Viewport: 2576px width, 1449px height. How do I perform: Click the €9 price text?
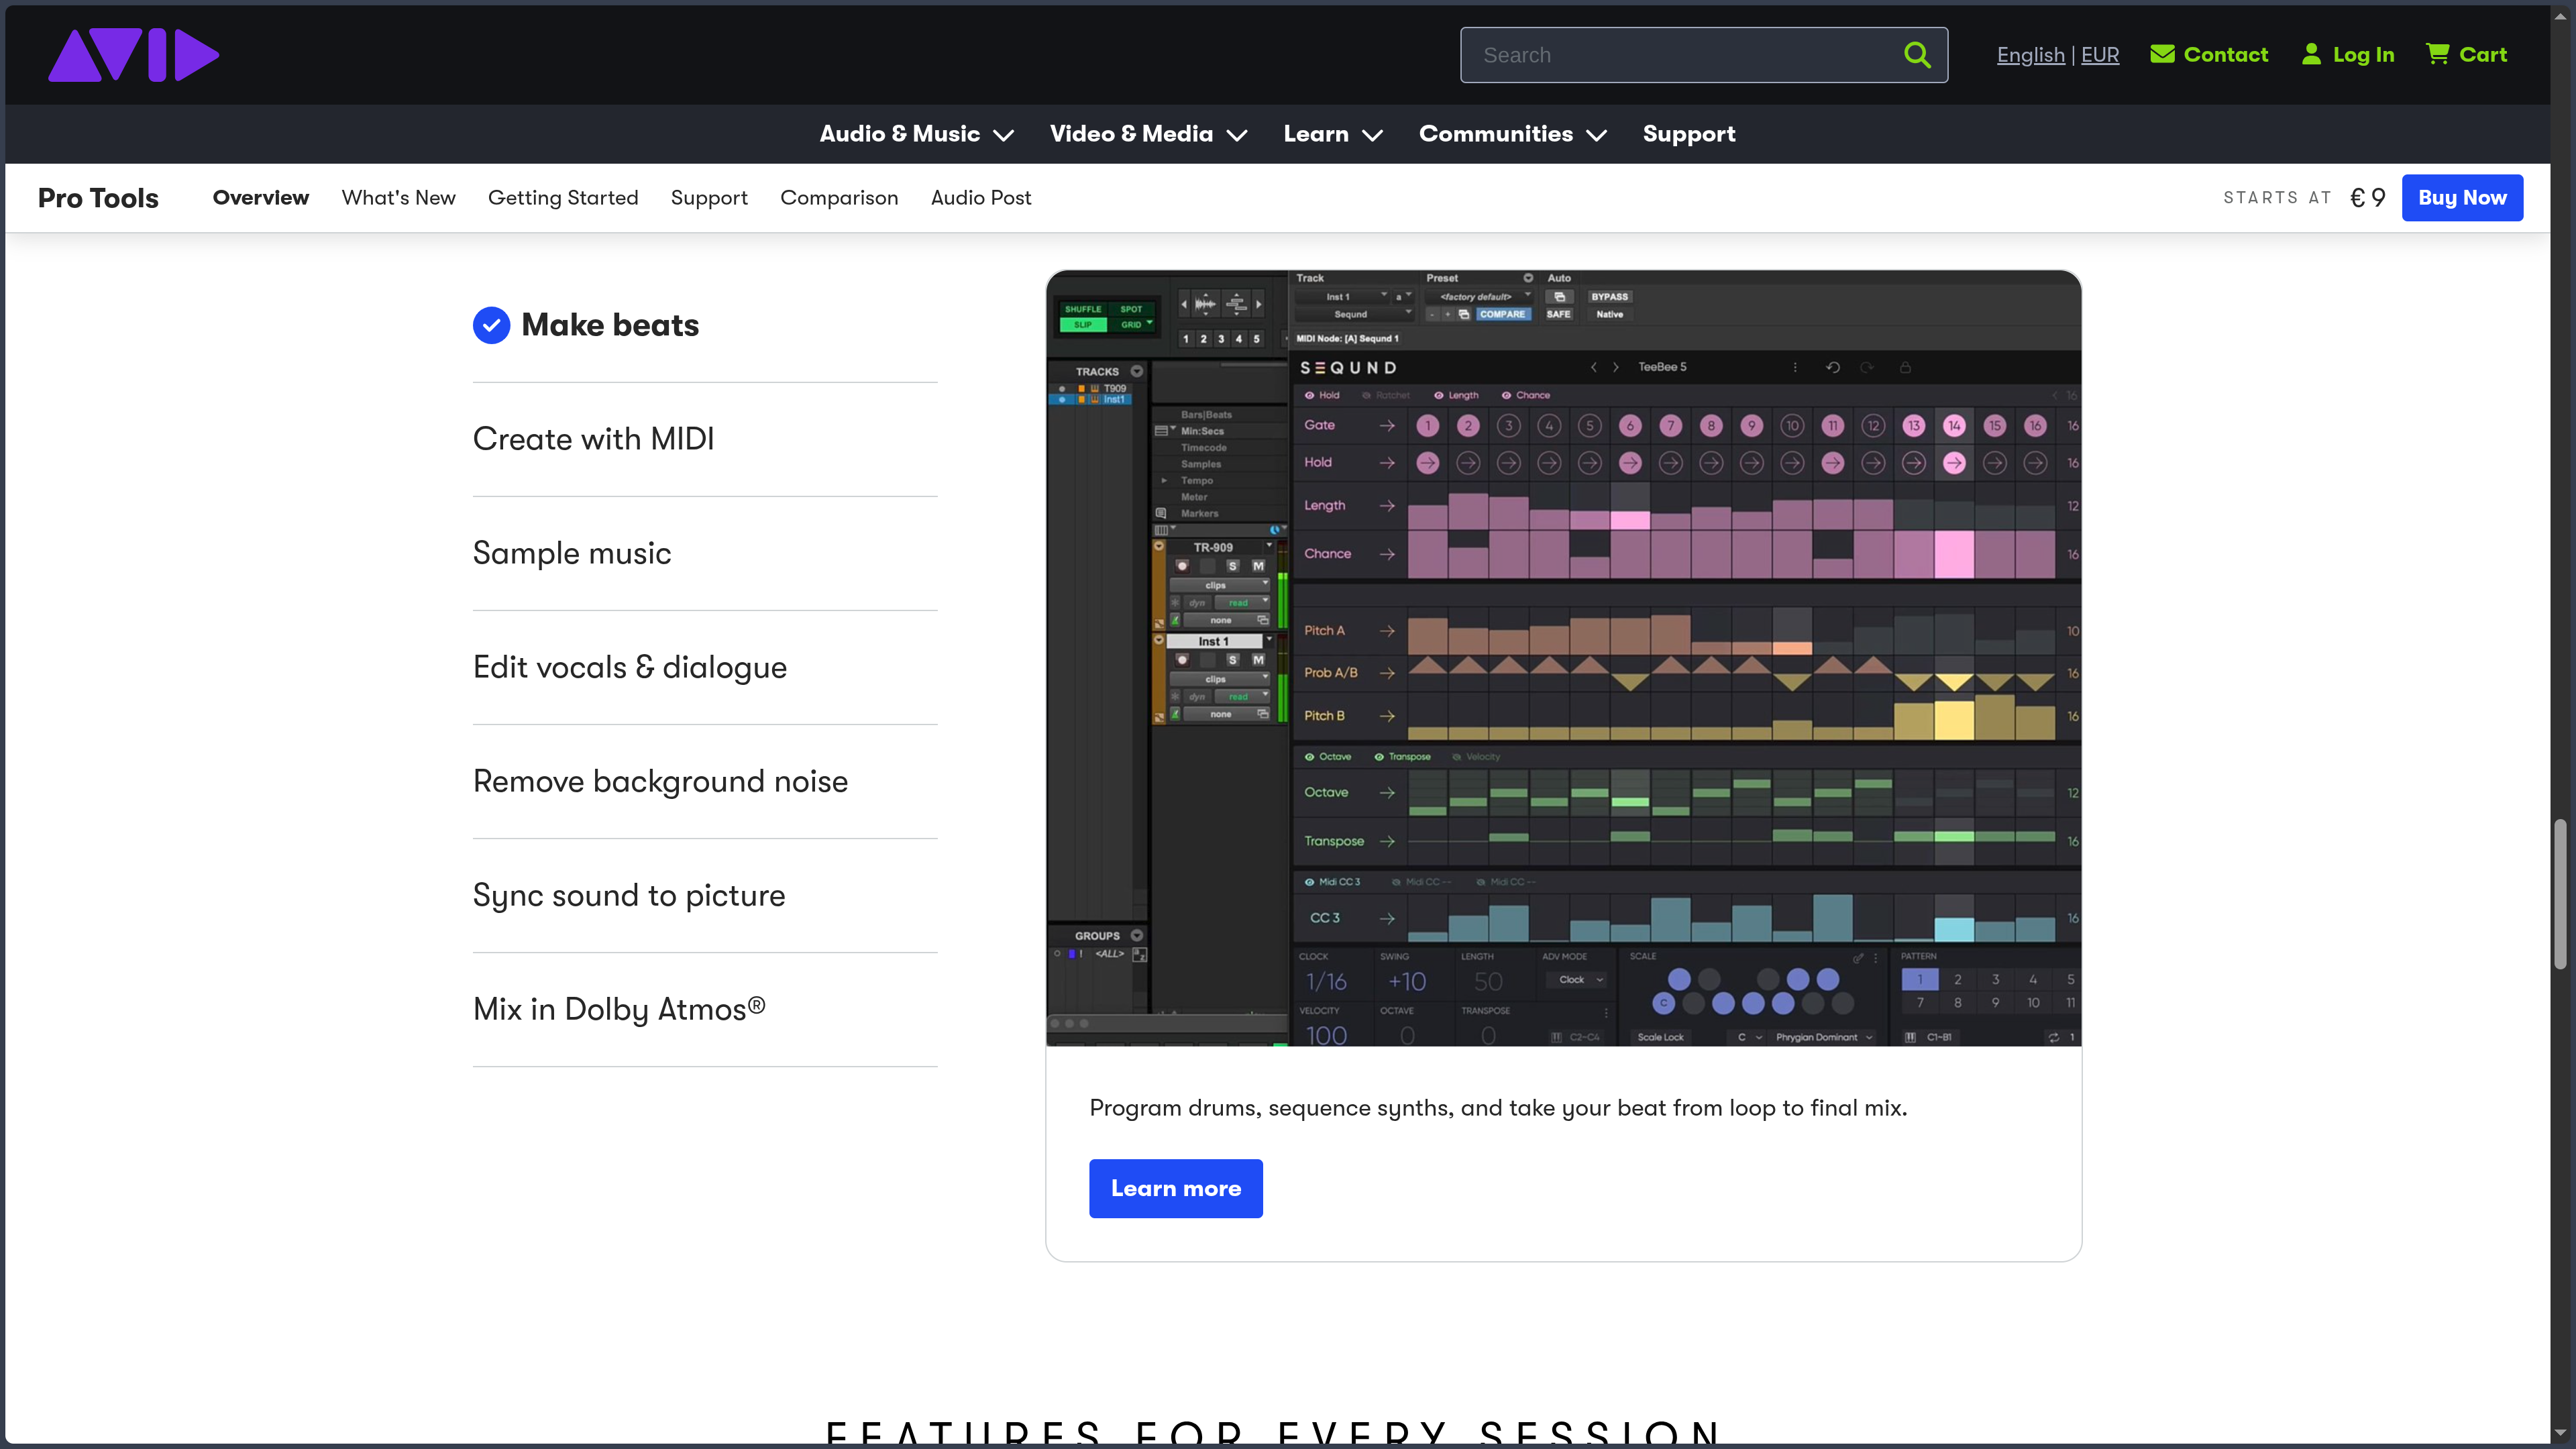2367,198
